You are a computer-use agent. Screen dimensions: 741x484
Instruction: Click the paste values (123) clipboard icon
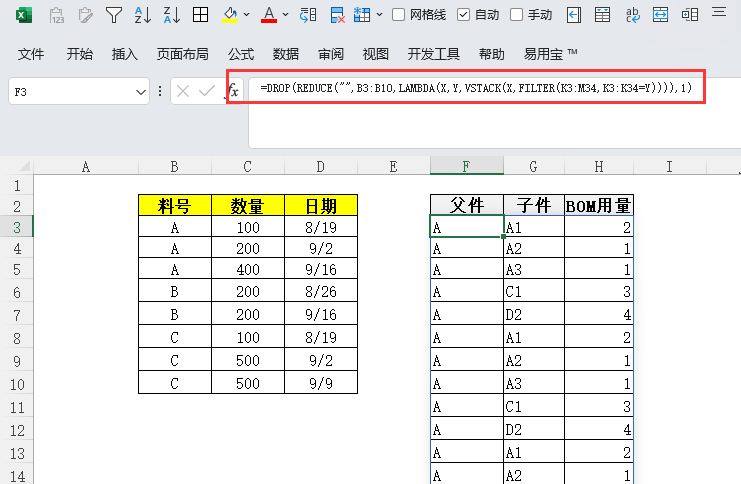tap(57, 15)
